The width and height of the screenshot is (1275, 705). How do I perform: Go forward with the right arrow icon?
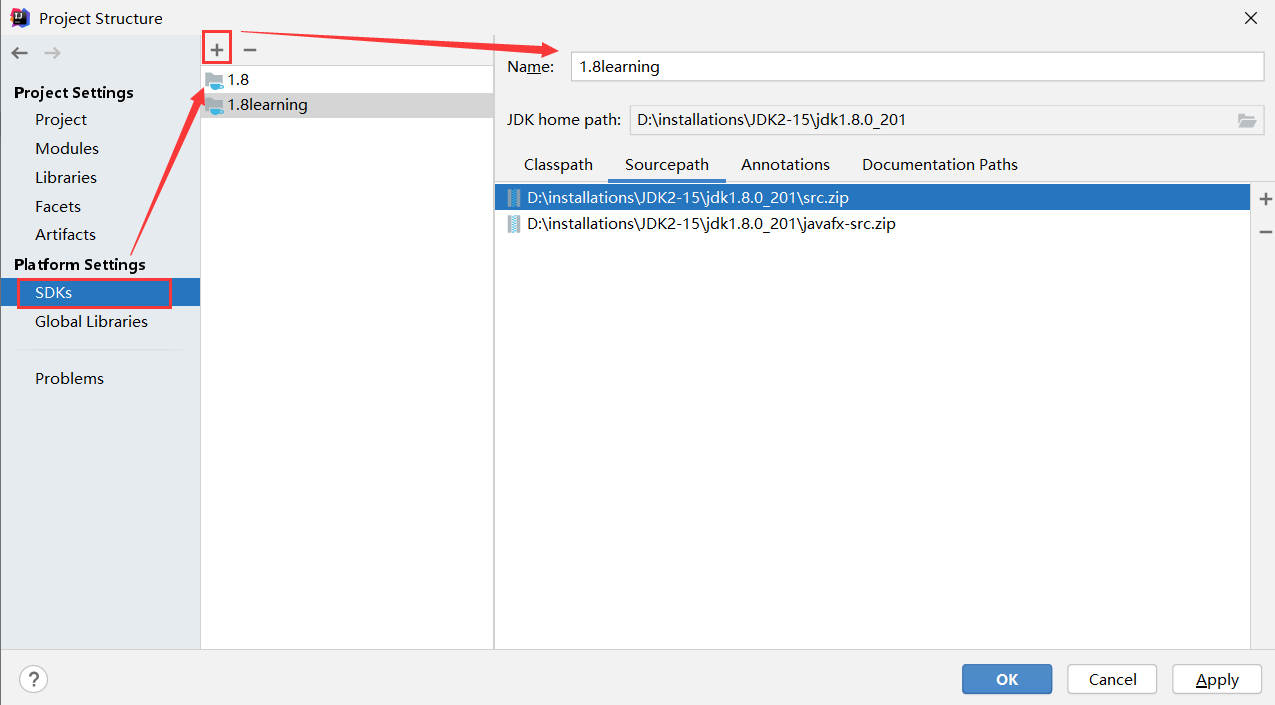(52, 52)
